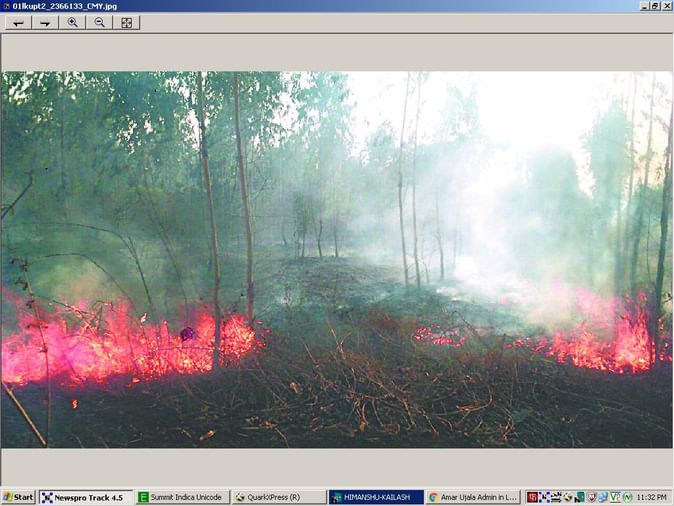Screen dimensions: 674x506
Task: Switch to Newspro Track 4.5 taskbar button
Action: [85, 497]
